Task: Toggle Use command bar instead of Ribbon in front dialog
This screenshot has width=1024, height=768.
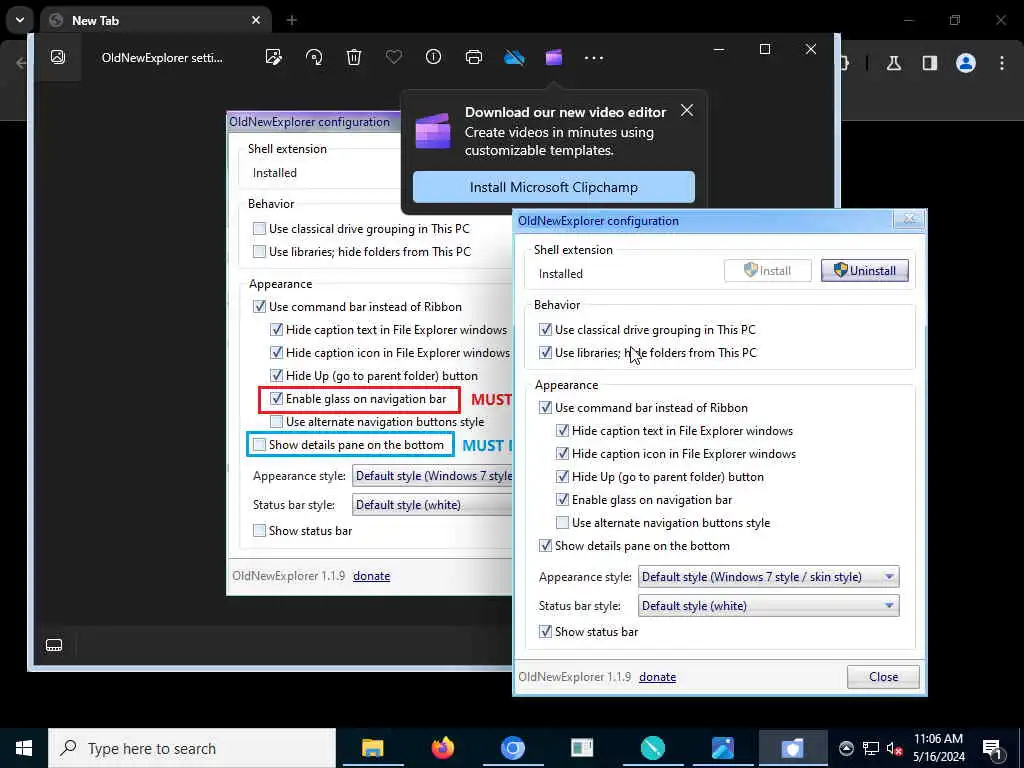Action: coord(545,408)
